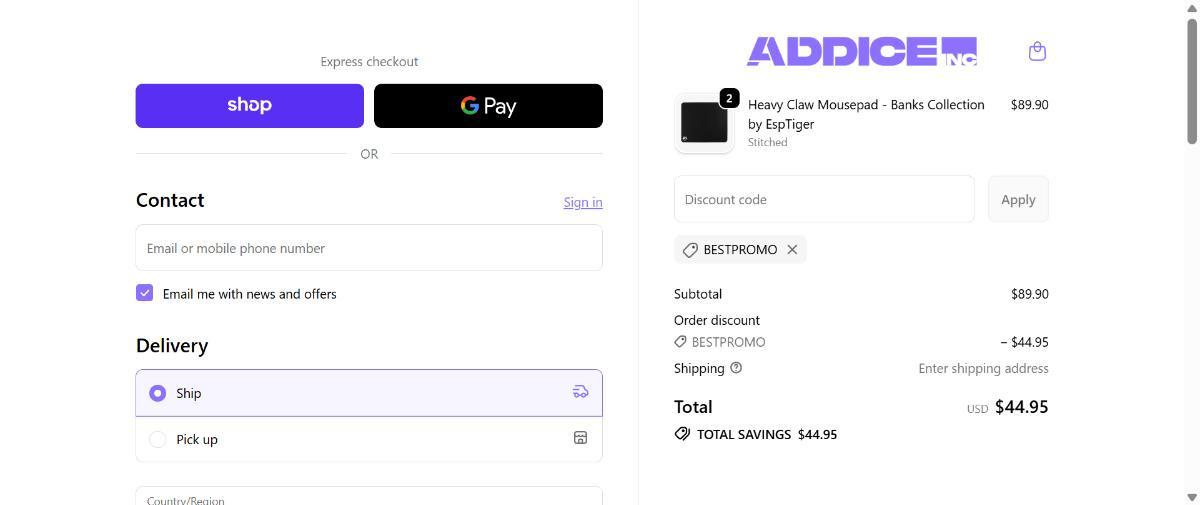Click the tag icon on BESTPROMO chip
The image size is (1200, 505).
click(690, 250)
